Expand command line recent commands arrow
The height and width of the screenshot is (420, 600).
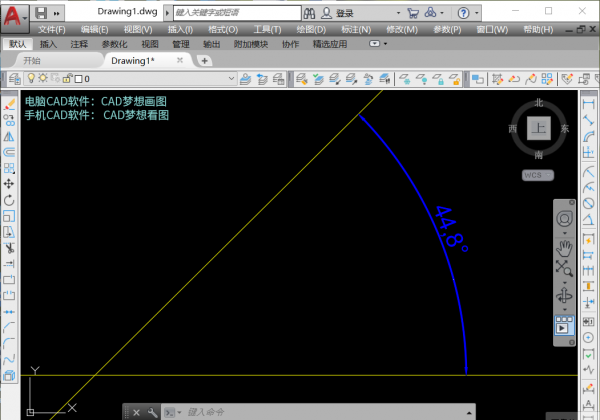(x=179, y=412)
